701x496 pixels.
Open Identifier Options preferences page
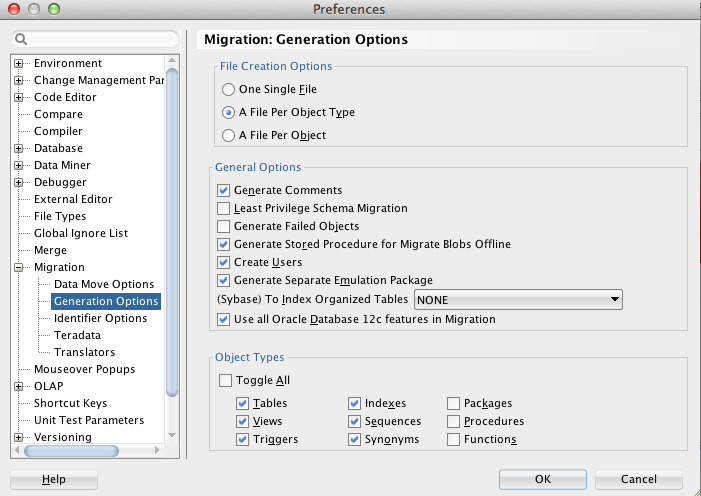click(100, 318)
